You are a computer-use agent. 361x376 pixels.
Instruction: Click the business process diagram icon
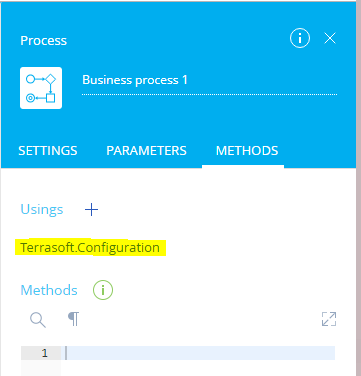click(41, 88)
